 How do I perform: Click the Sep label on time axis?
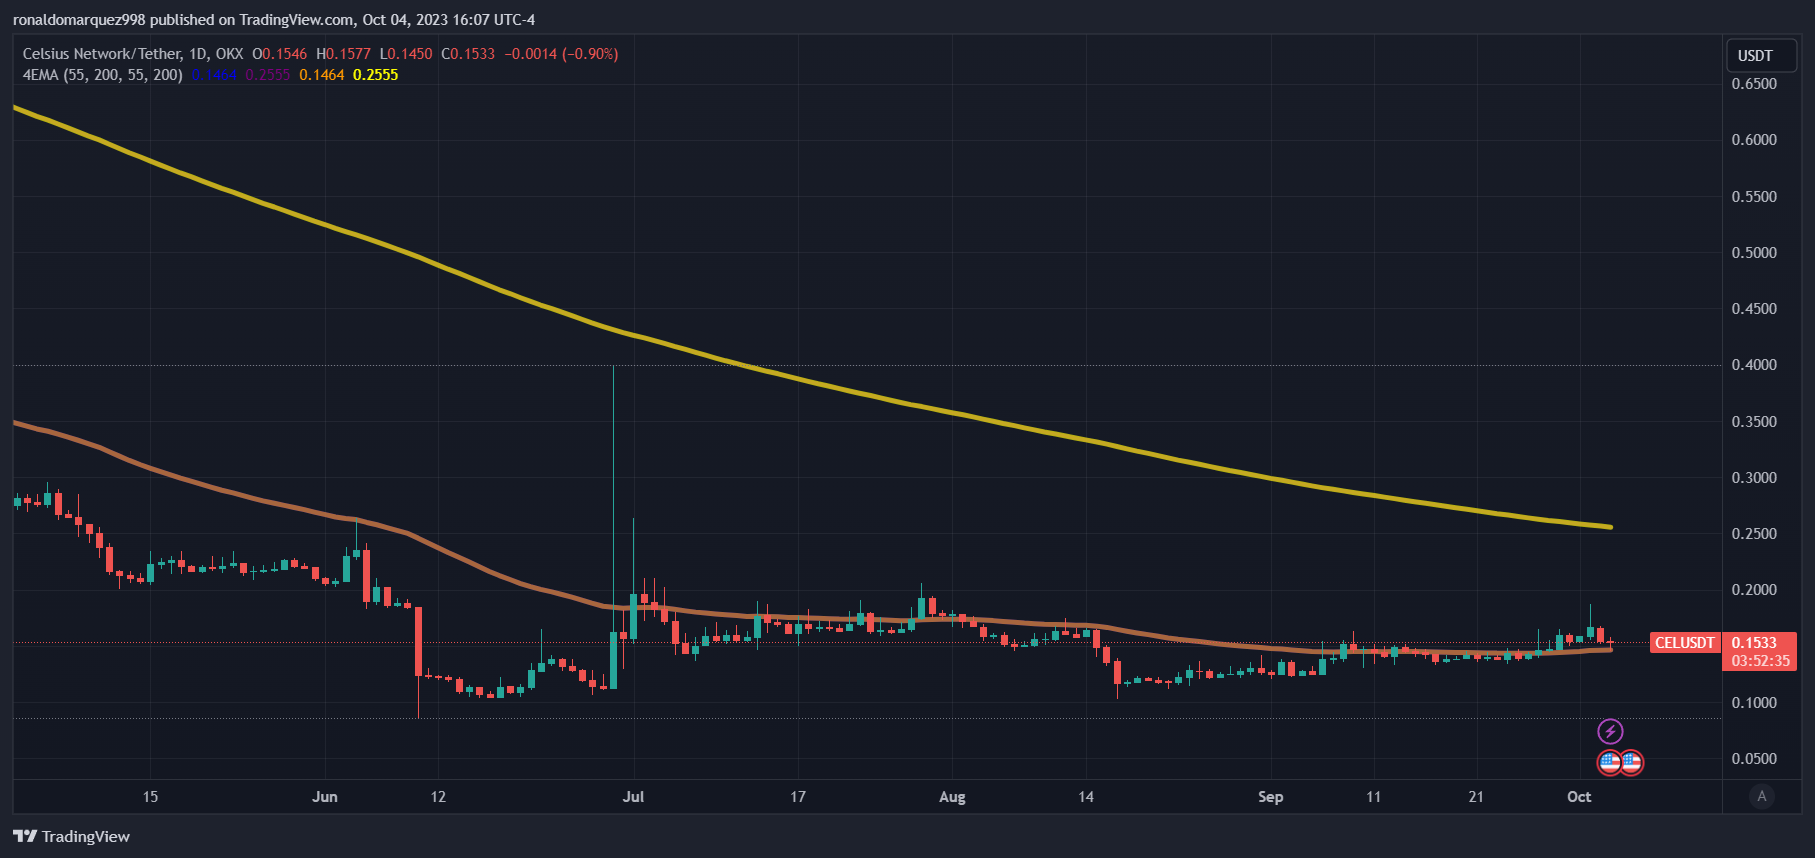pos(1270,797)
